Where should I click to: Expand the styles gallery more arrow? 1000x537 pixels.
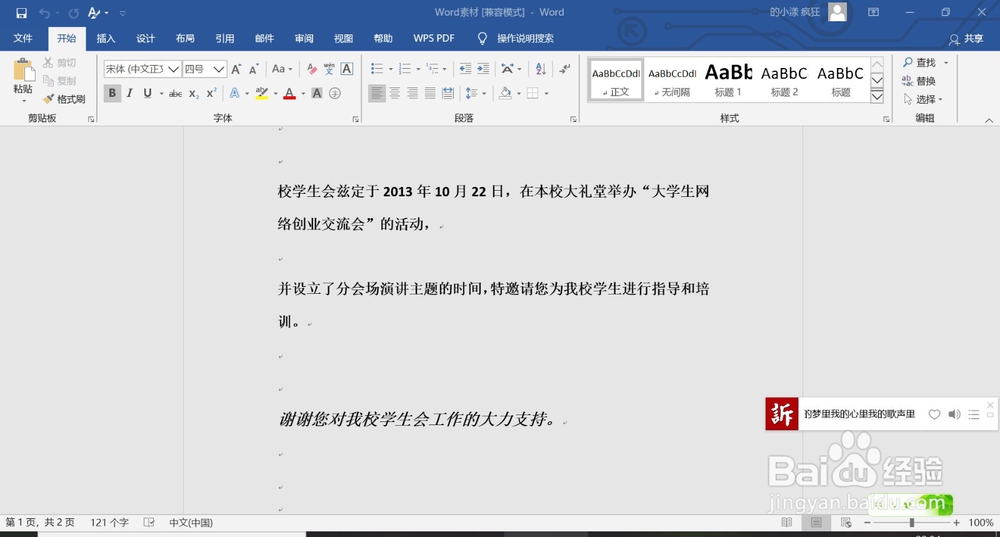point(878,96)
